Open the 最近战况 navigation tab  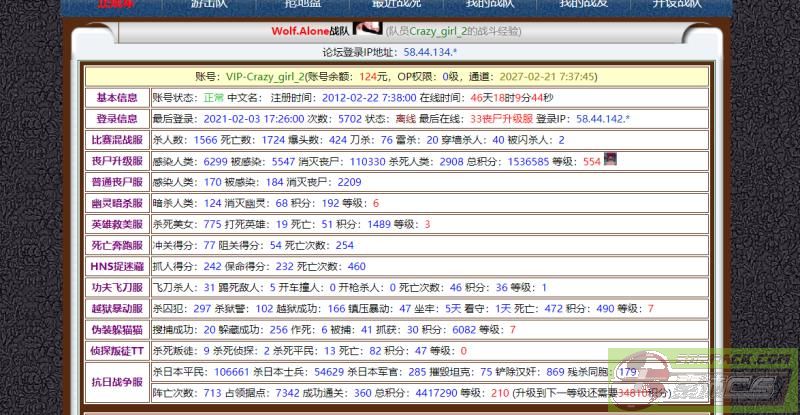[x=391, y=5]
